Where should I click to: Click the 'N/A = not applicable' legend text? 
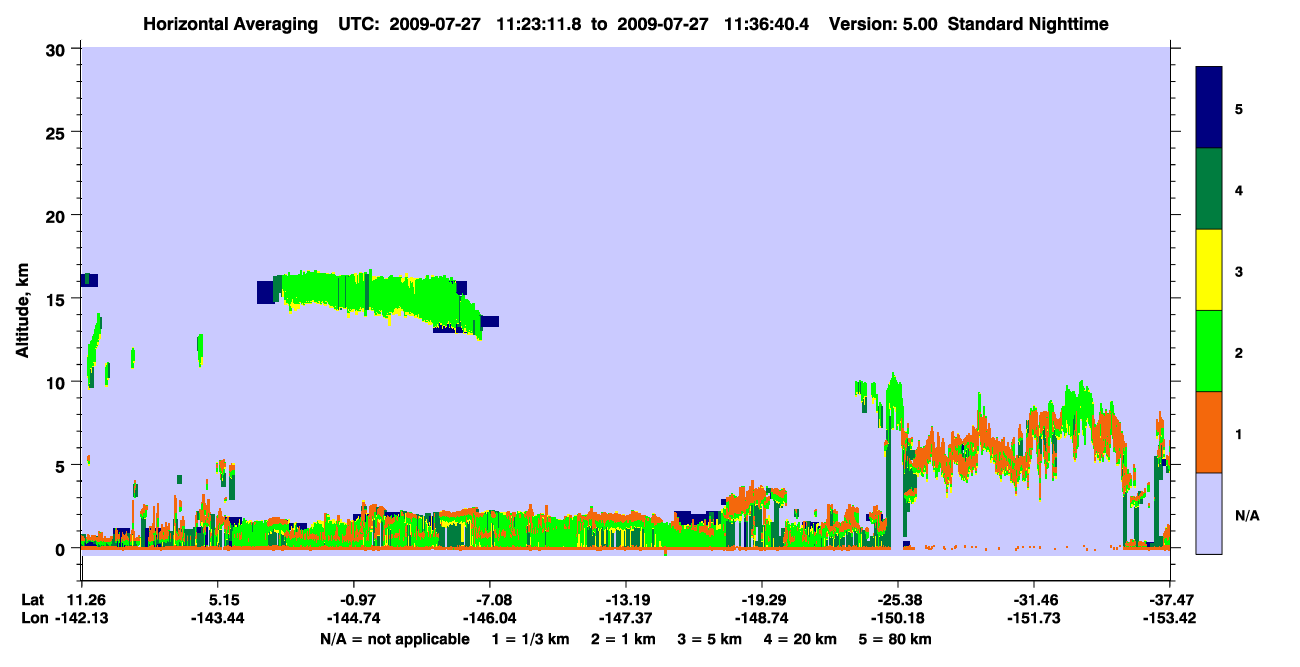click(x=394, y=639)
